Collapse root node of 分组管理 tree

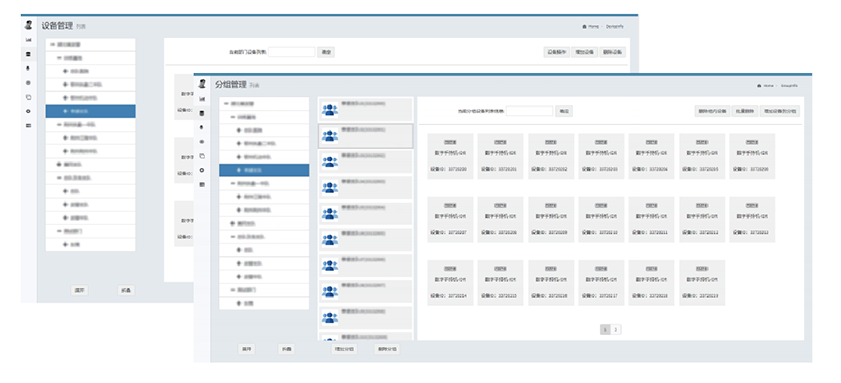(x=226, y=104)
